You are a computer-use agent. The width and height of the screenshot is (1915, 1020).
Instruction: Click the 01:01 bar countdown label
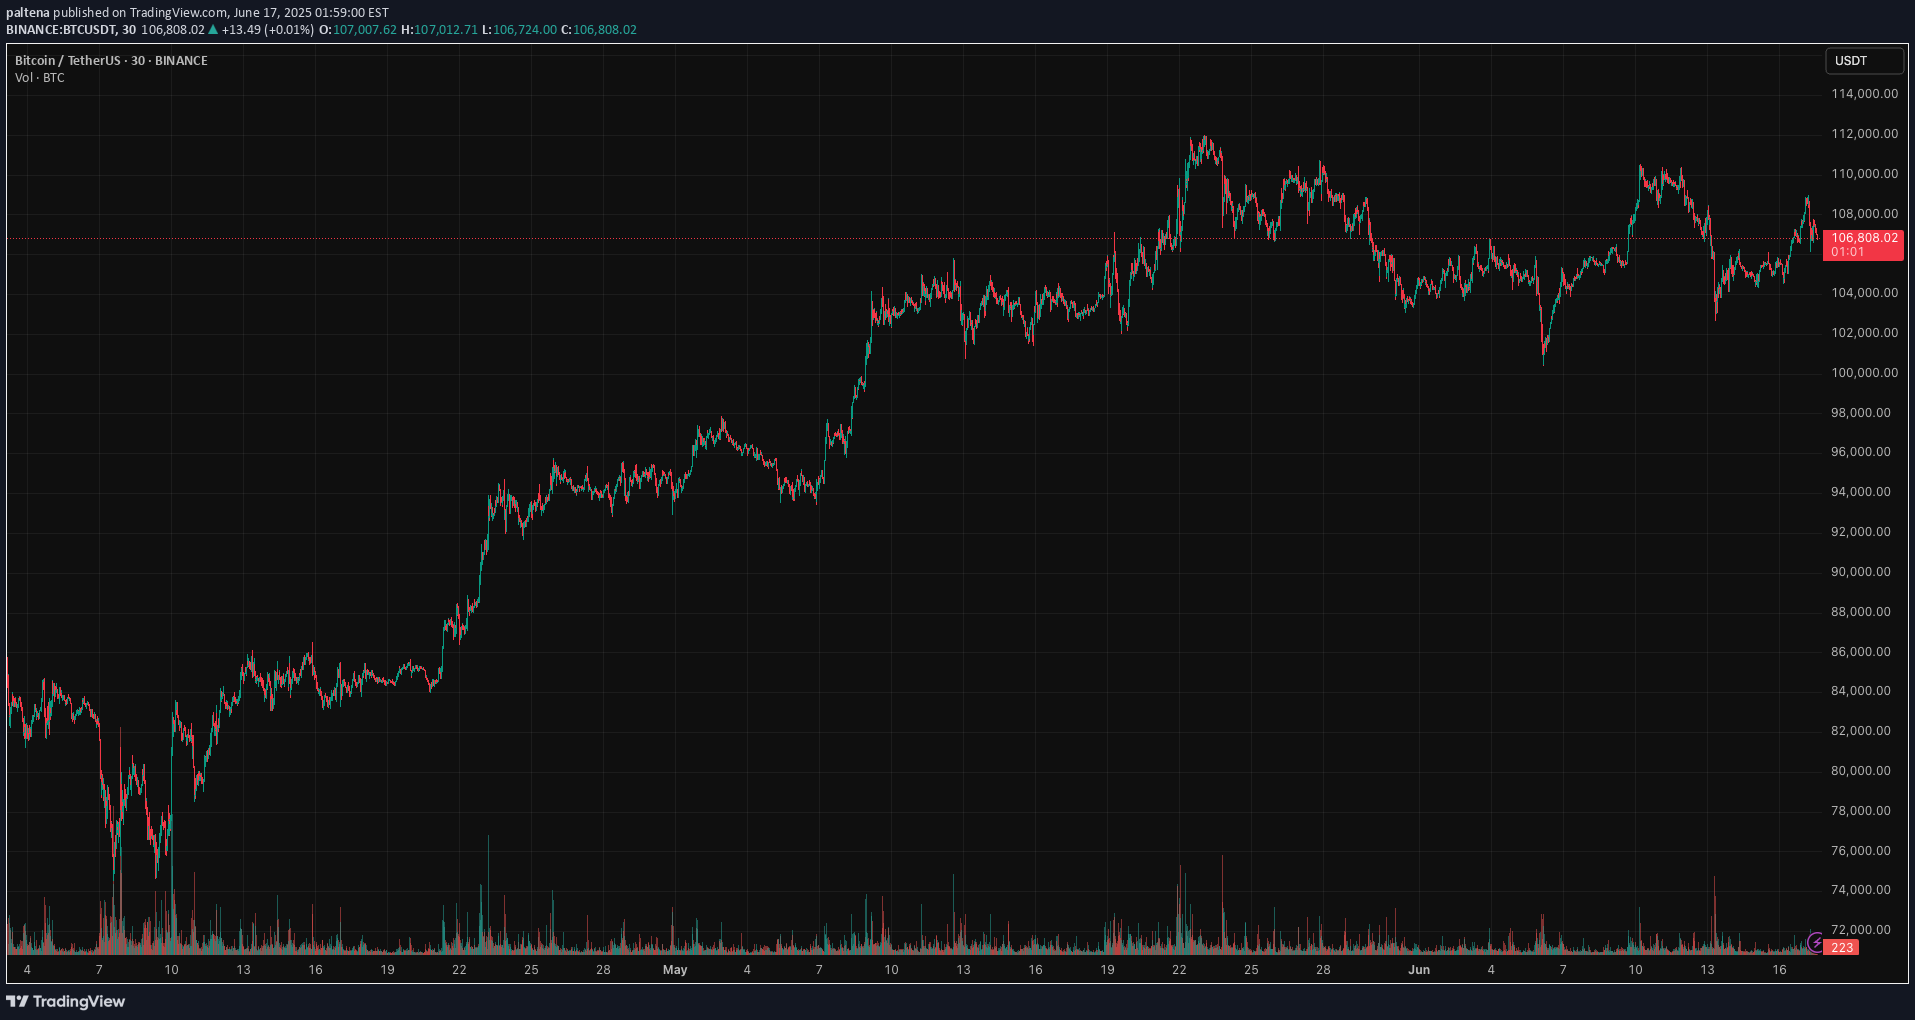(x=1848, y=252)
